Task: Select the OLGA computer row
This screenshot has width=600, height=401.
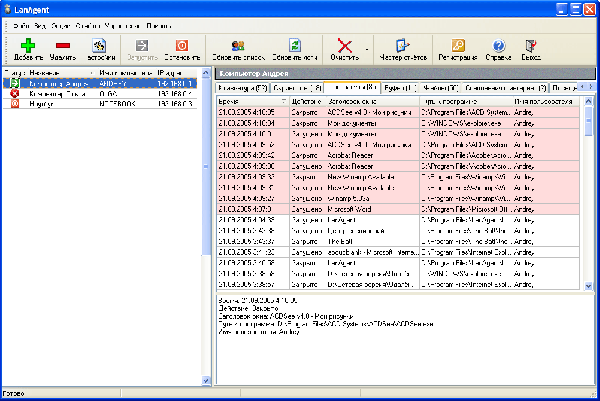Action: pyautogui.click(x=108, y=93)
